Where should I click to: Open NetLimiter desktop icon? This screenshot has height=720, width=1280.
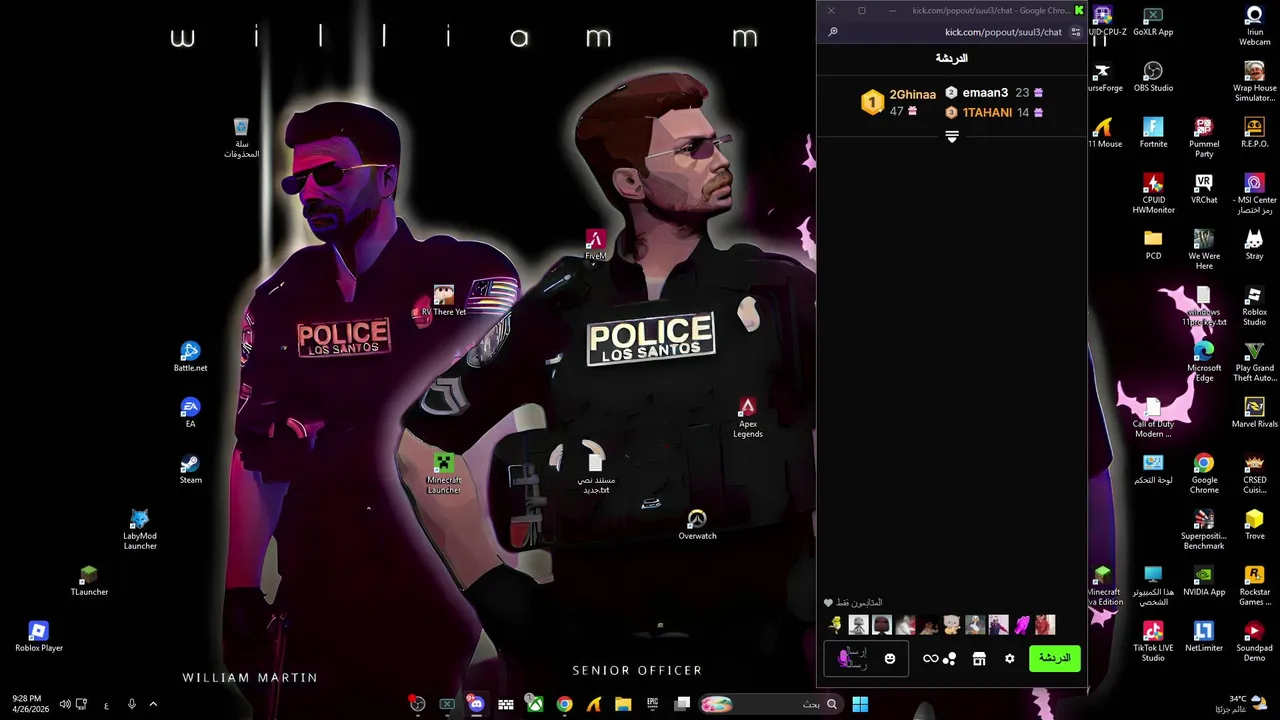1204,637
